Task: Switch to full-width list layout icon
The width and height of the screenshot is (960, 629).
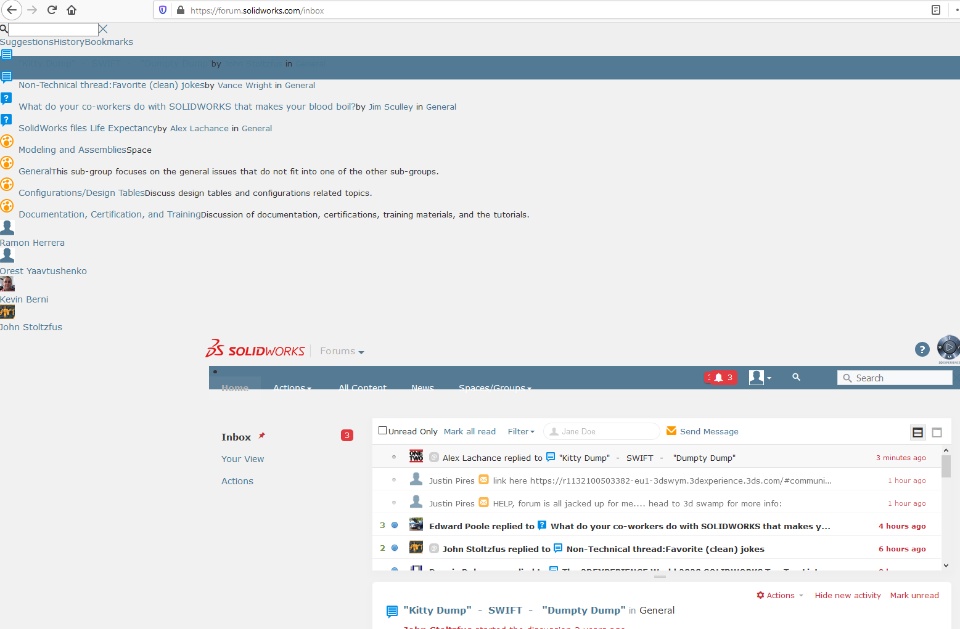Action: [937, 432]
